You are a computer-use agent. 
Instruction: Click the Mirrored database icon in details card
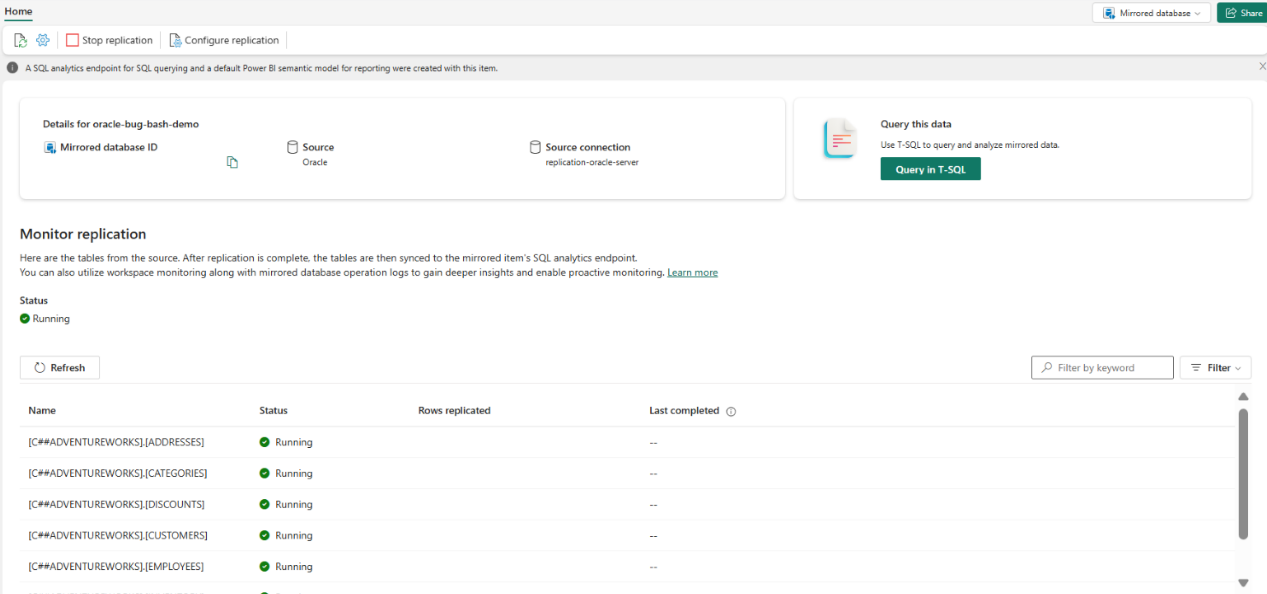pyautogui.click(x=51, y=147)
